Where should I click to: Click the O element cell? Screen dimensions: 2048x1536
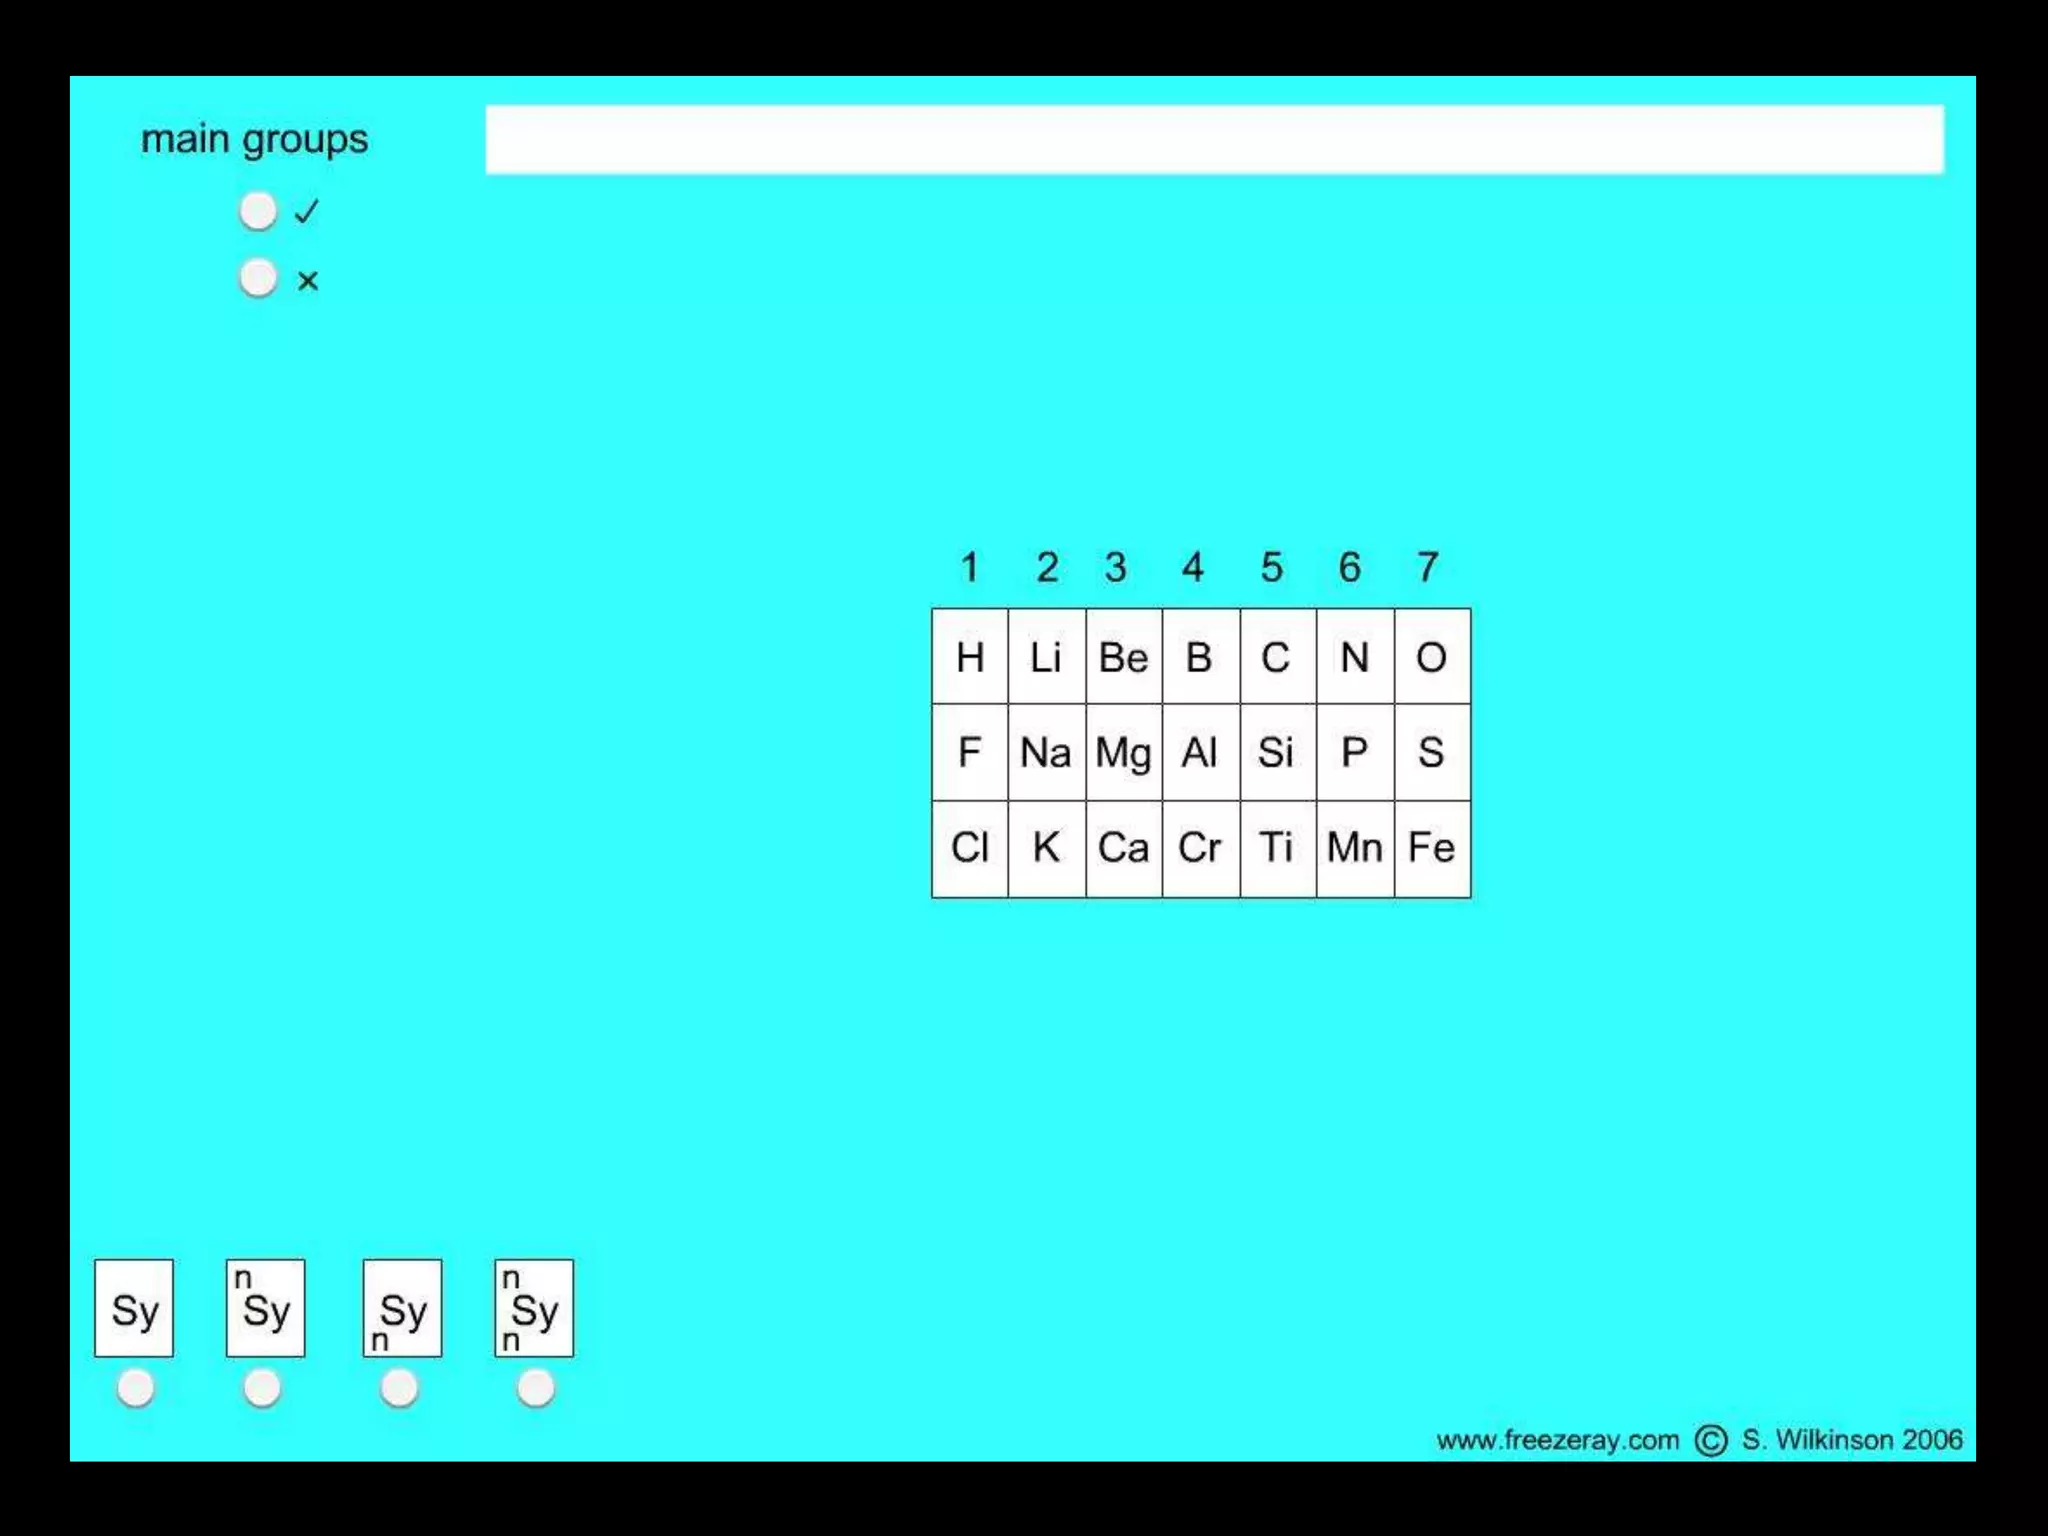[x=1431, y=657]
